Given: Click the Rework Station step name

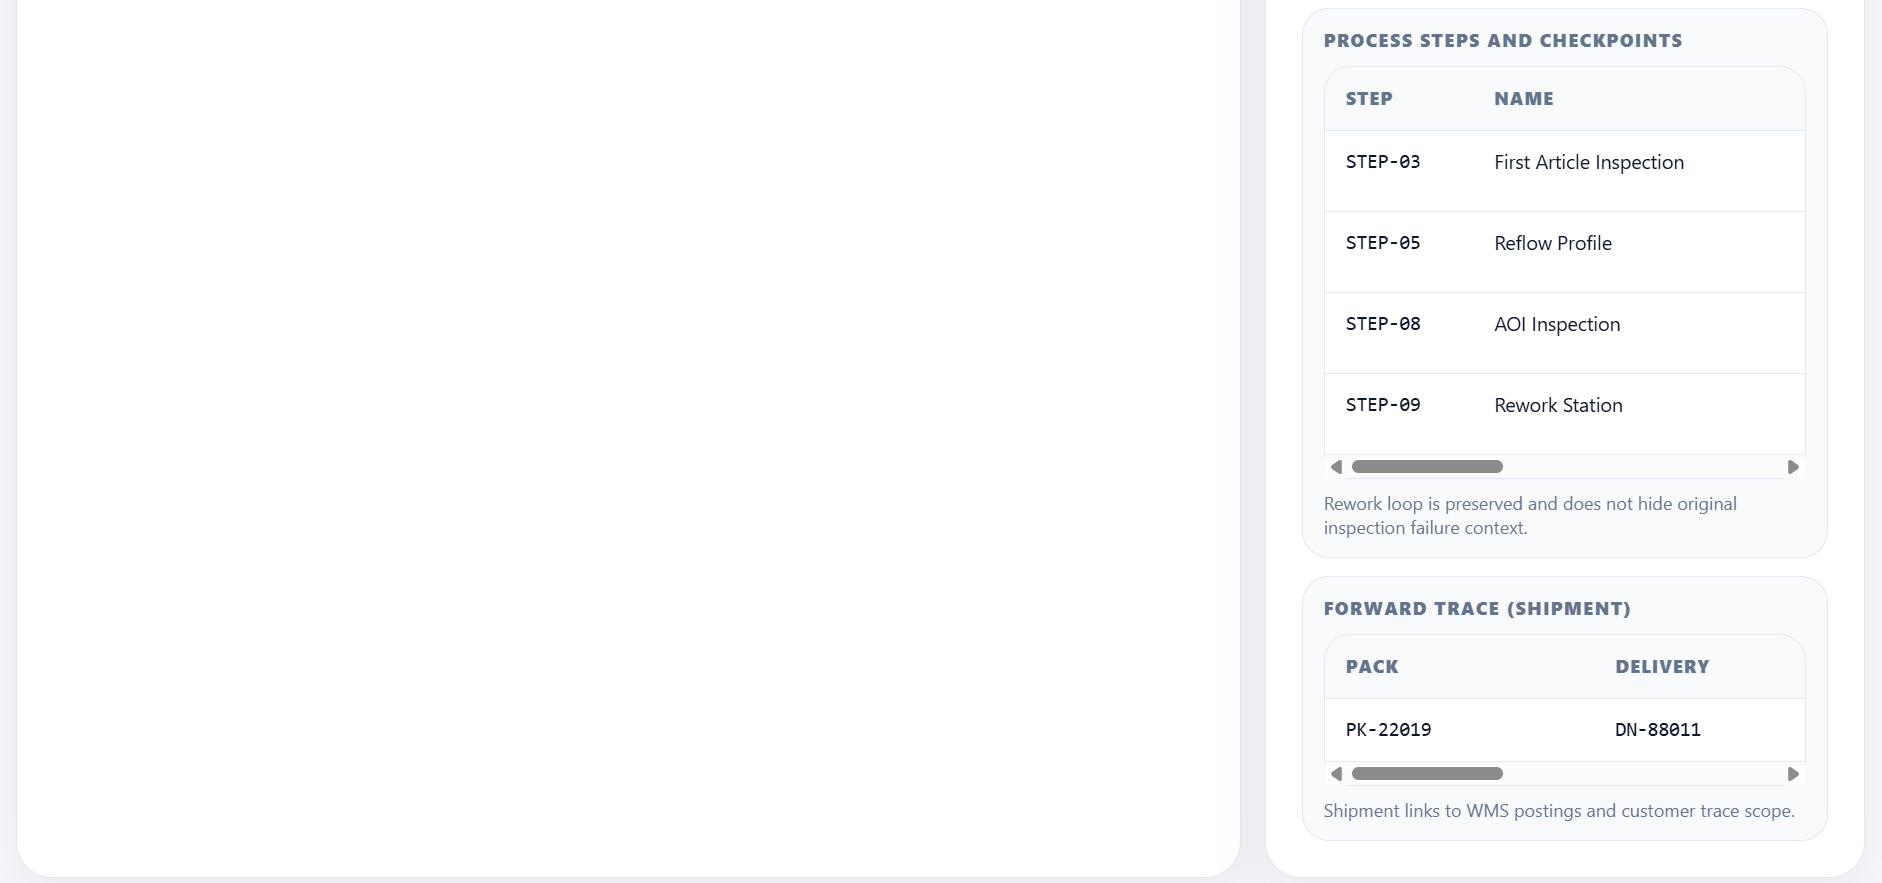Looking at the screenshot, I should 1558,405.
